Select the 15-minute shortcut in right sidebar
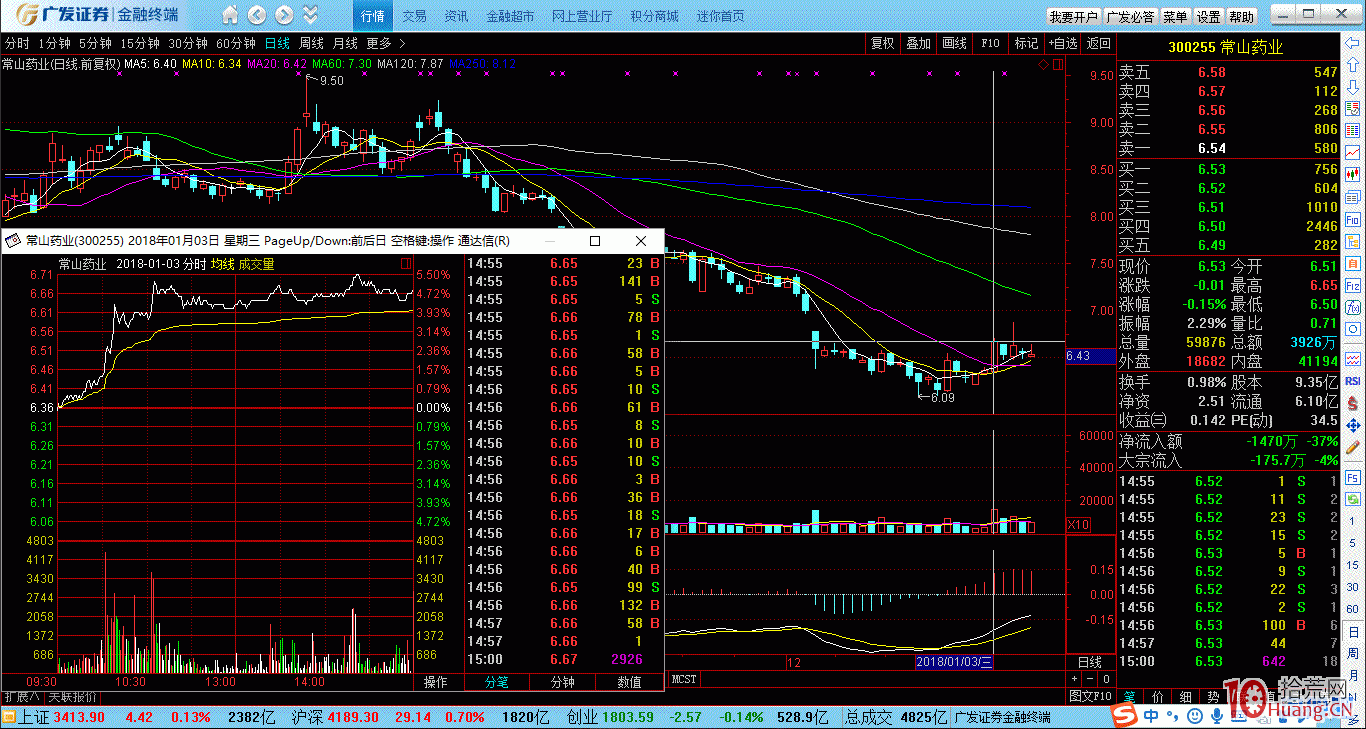 coord(1352,565)
